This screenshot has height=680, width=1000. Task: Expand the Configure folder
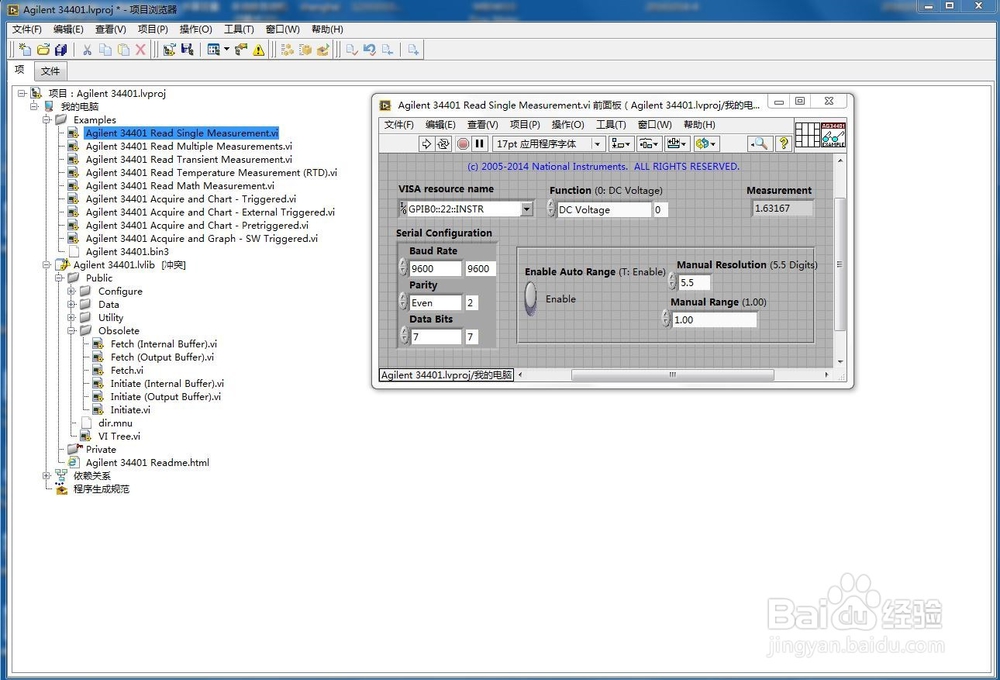point(71,291)
